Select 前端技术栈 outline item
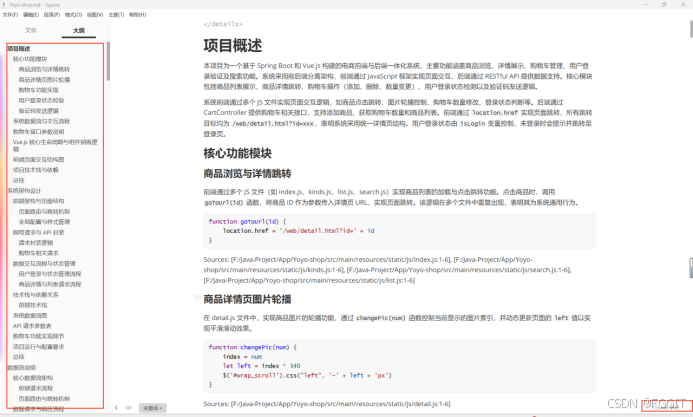Image resolution: width=693 pixels, height=417 pixels. (x=33, y=305)
